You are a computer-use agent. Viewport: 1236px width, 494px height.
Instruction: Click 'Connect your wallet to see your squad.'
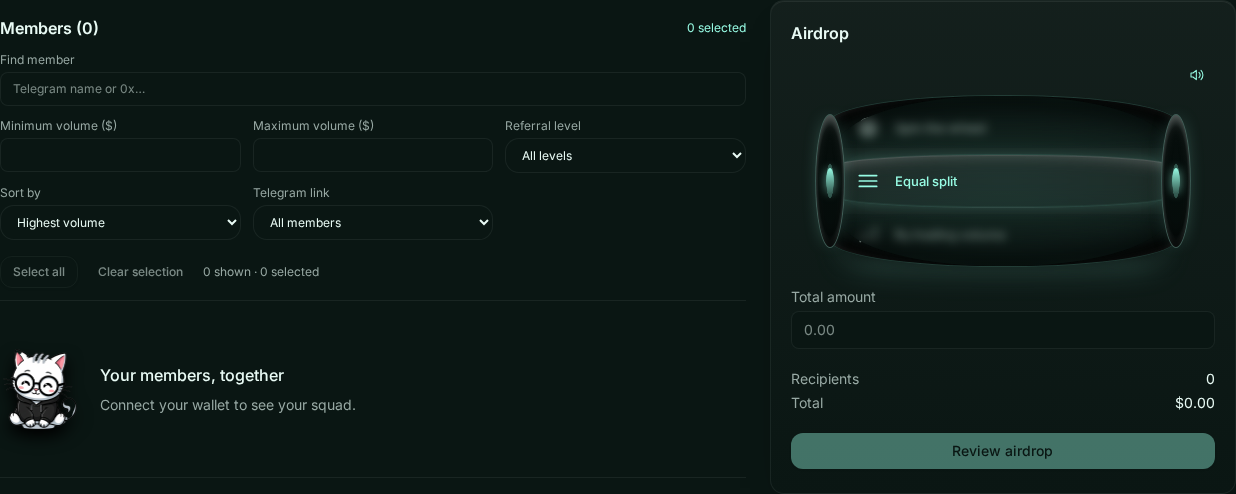click(x=228, y=405)
